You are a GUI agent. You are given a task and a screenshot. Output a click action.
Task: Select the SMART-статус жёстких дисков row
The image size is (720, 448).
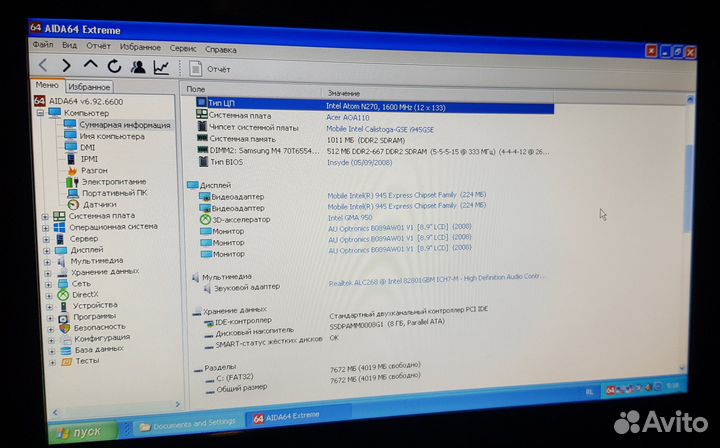[273, 341]
